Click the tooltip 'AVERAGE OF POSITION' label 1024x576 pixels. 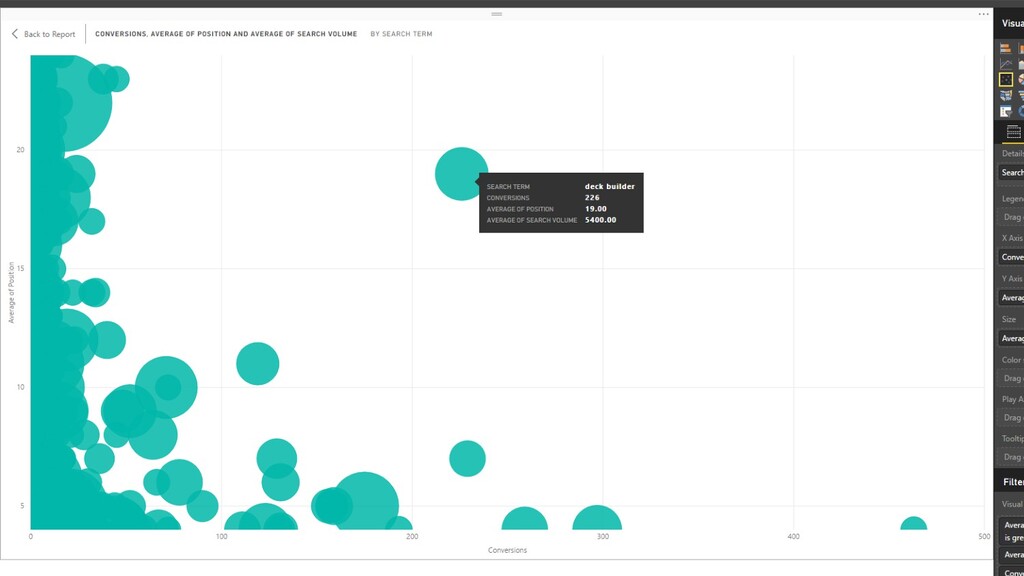pyautogui.click(x=520, y=209)
